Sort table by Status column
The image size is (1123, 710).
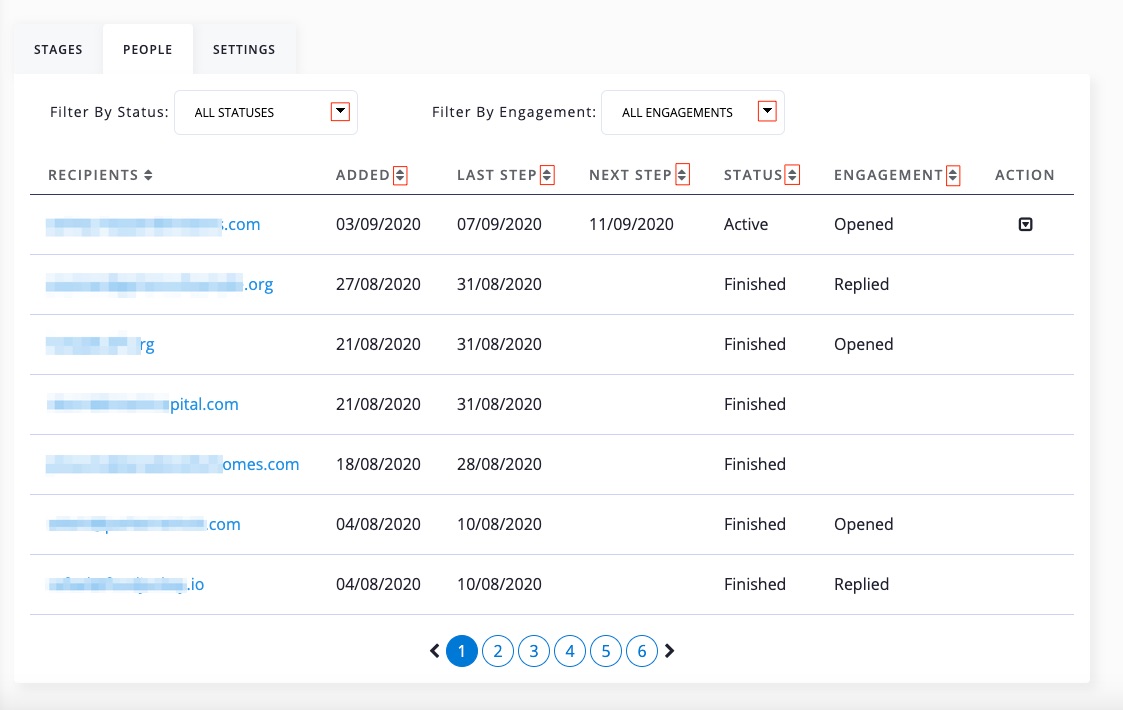coord(792,175)
